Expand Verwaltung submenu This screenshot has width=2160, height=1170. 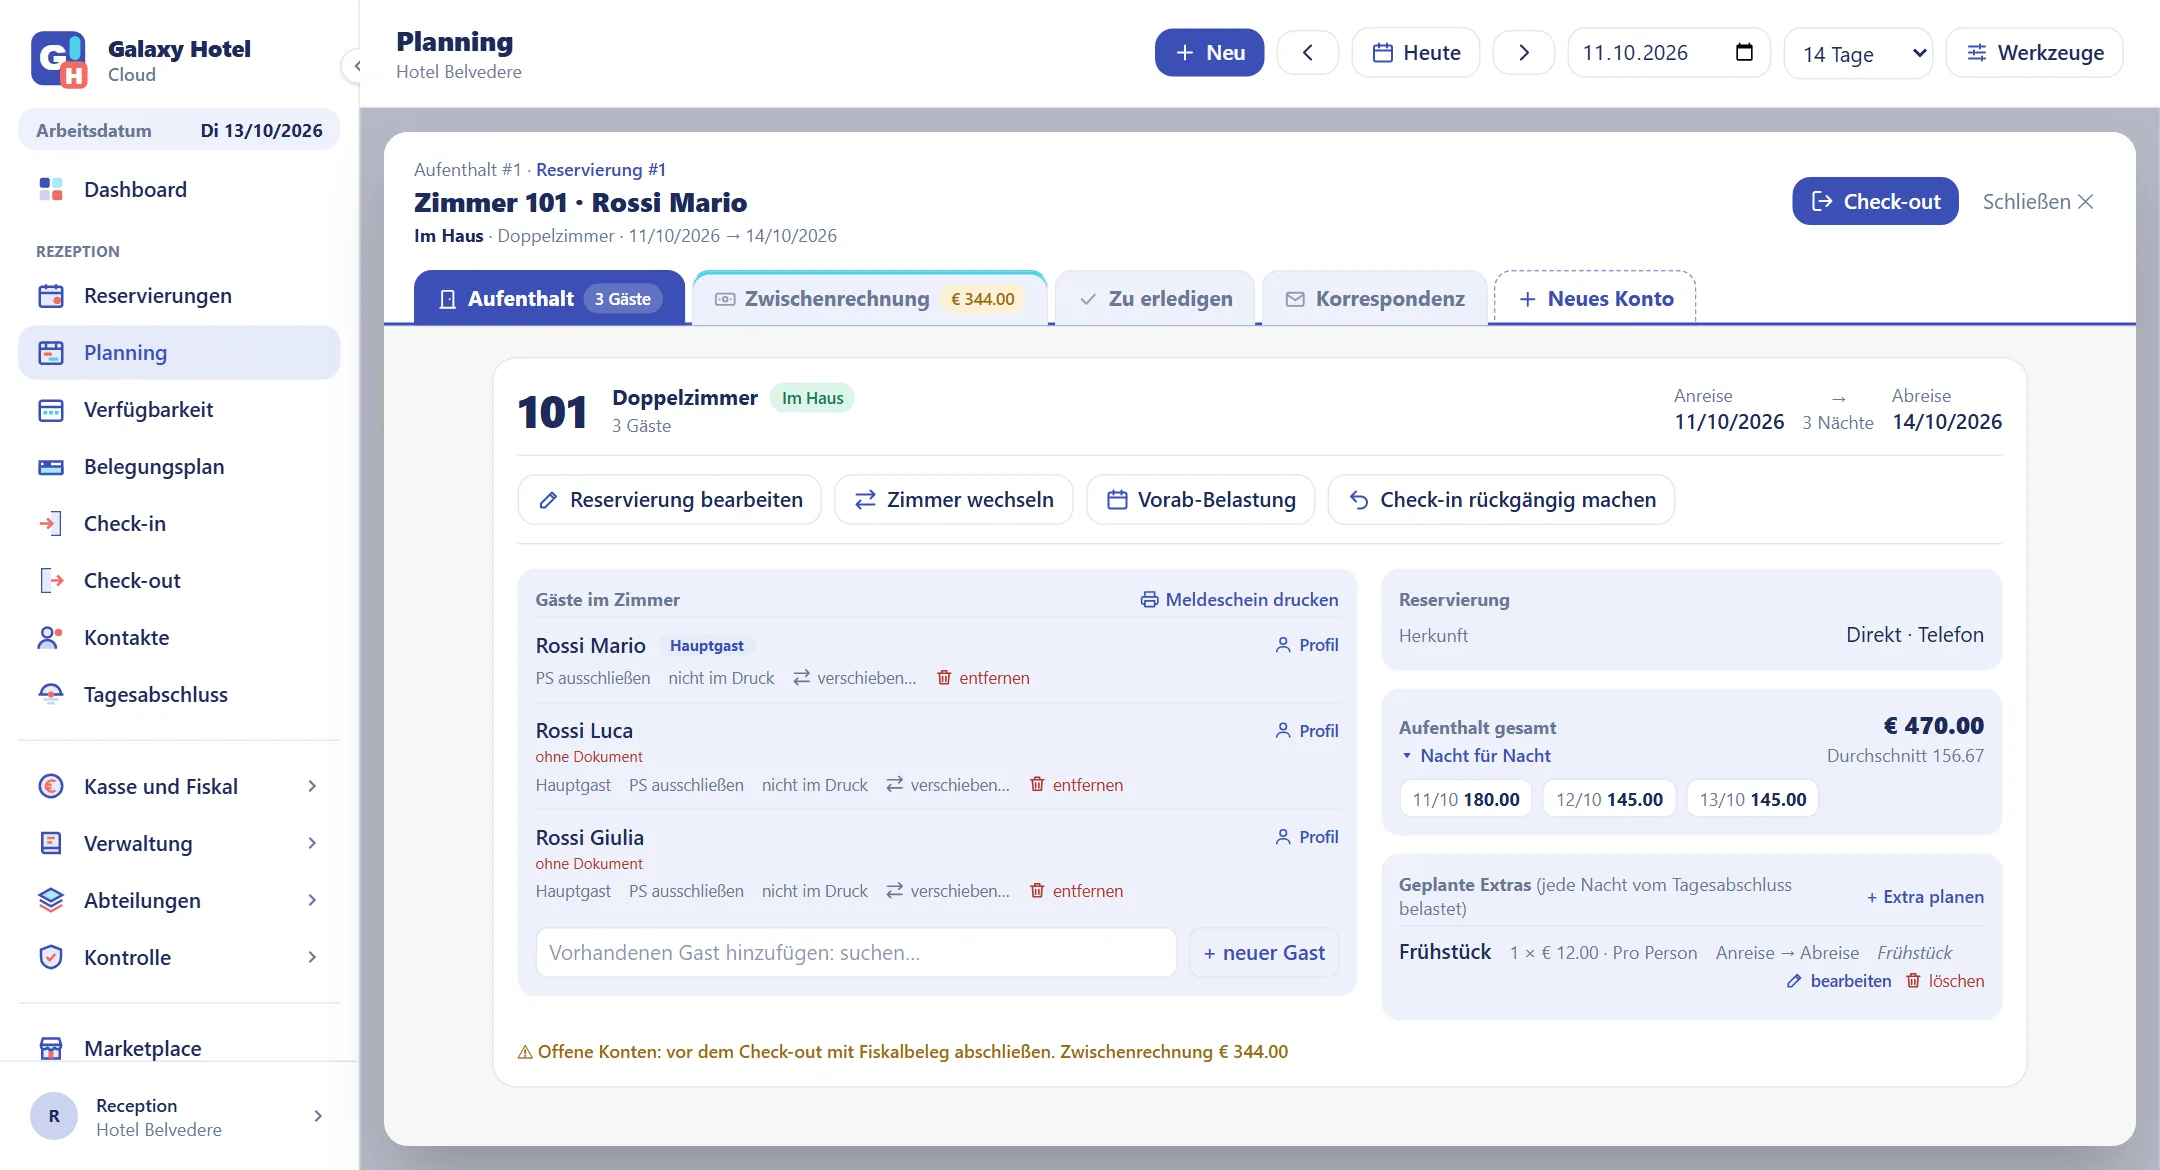[179, 844]
